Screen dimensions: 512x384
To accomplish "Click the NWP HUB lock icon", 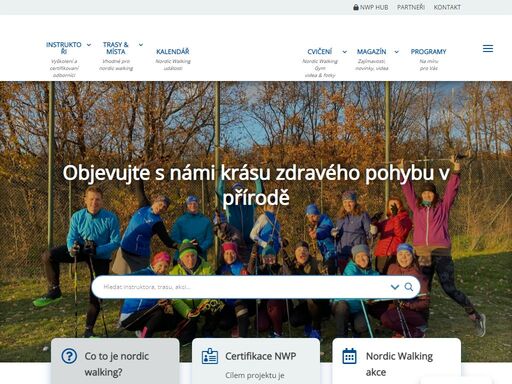I will tap(356, 7).
